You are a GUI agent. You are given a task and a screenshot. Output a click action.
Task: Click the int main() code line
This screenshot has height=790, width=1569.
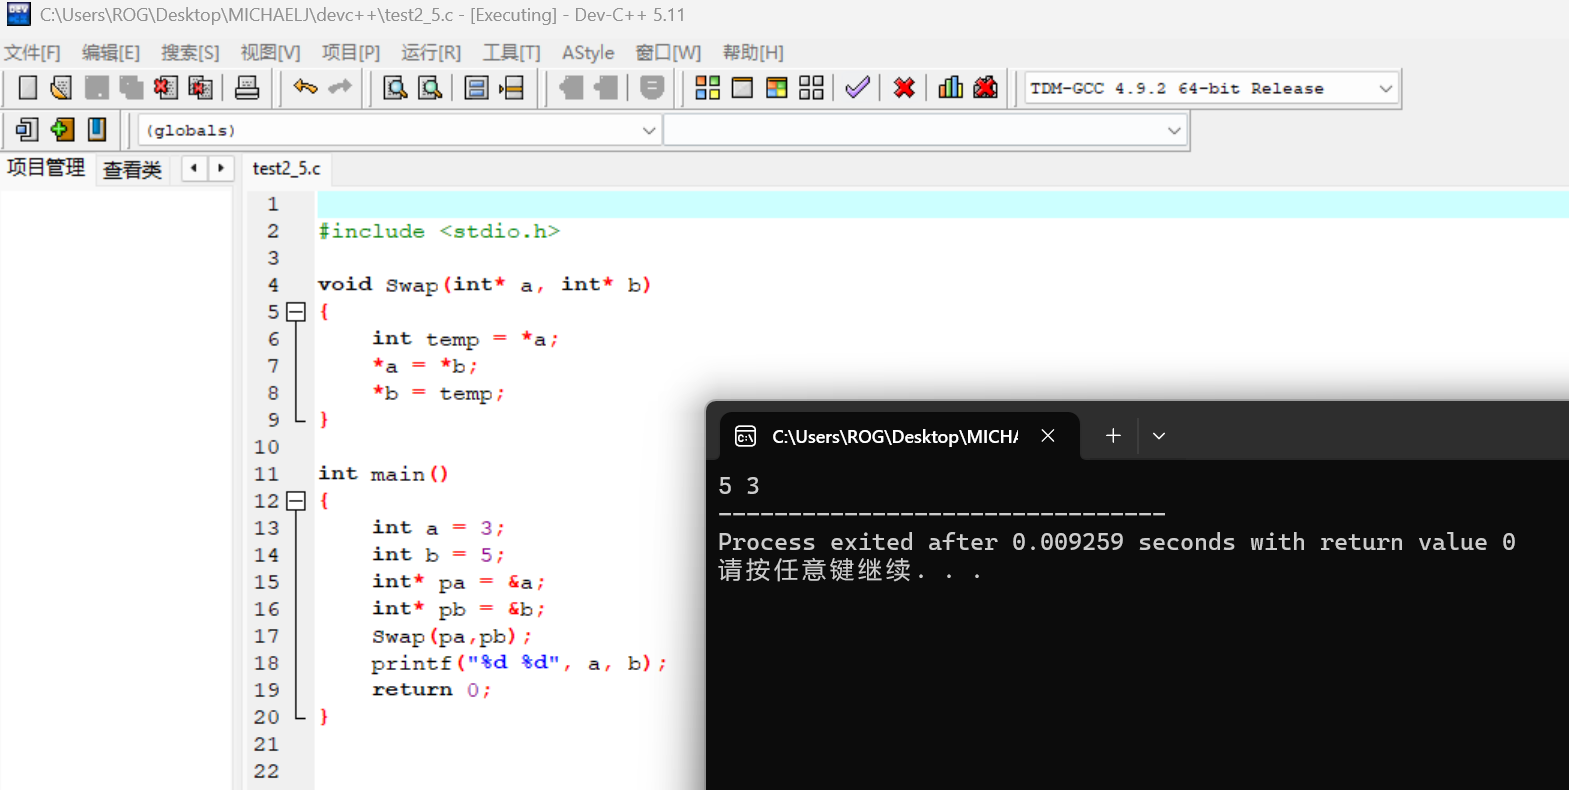(x=383, y=474)
